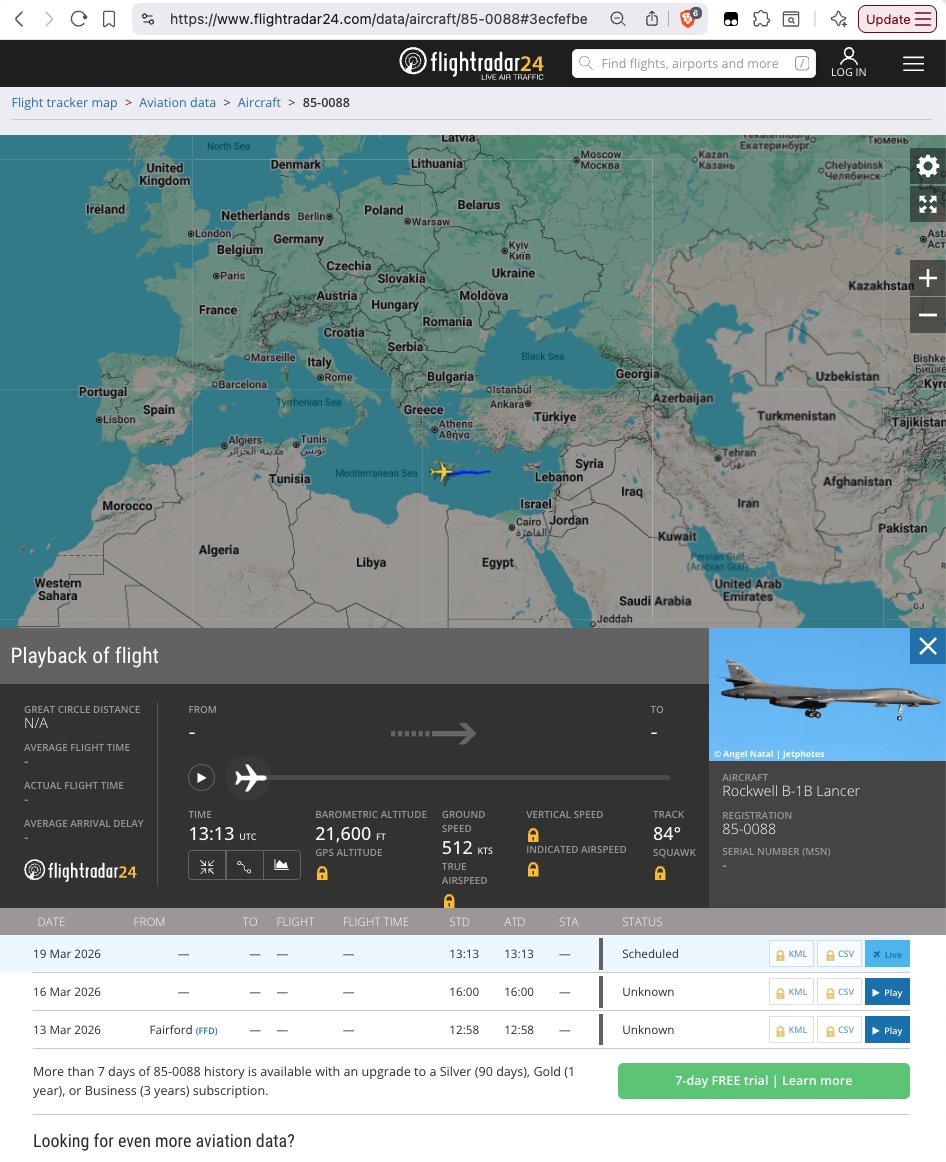The height and width of the screenshot is (1162, 946).
Task: Zoom in on the map
Action: (927, 278)
